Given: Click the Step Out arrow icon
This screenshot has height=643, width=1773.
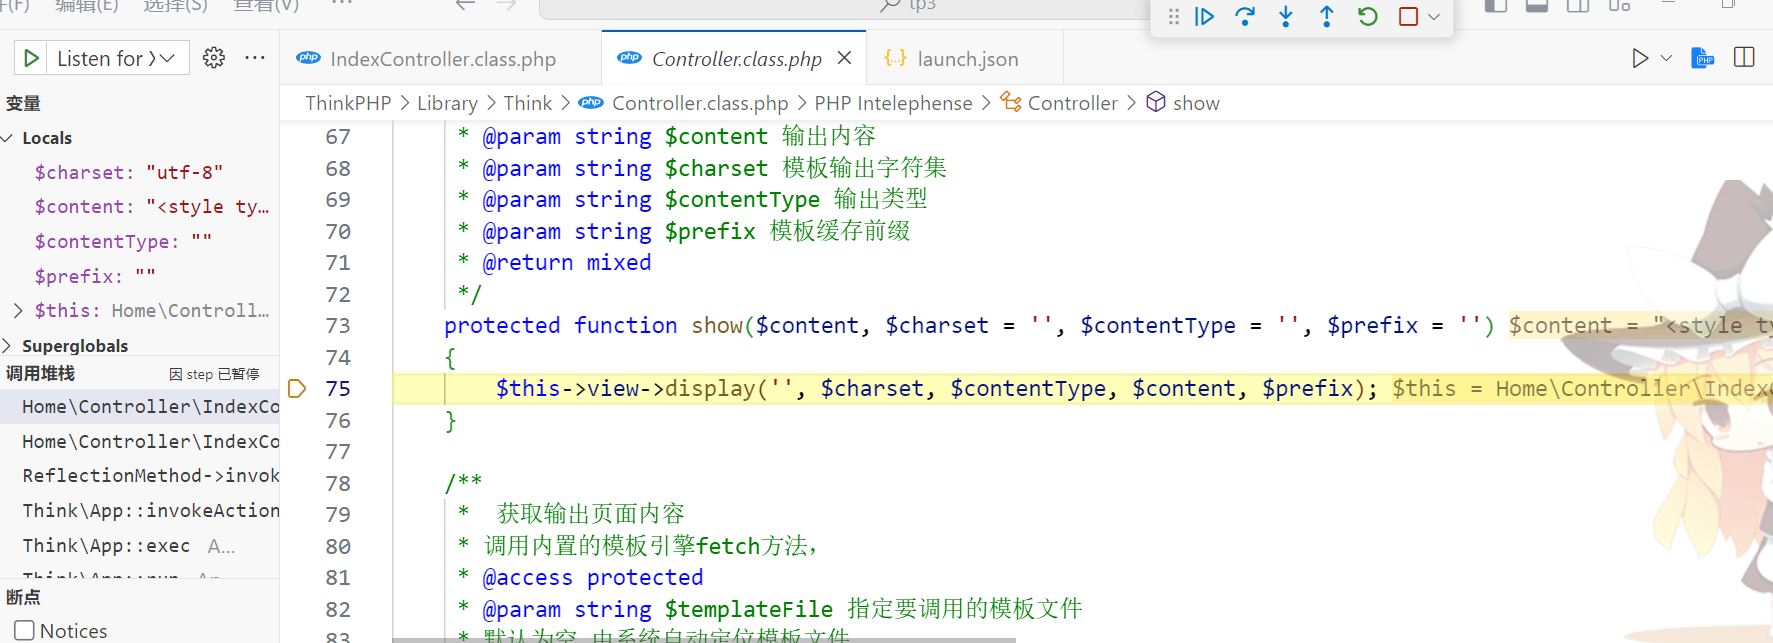Looking at the screenshot, I should point(1326,16).
